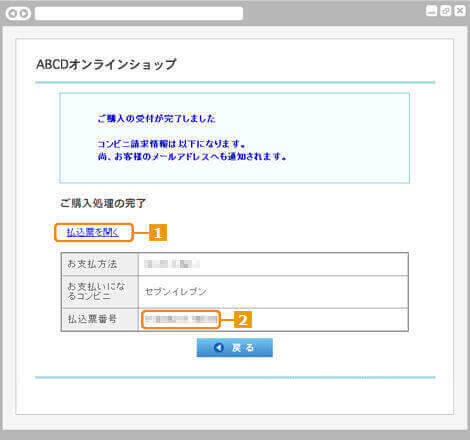The image size is (470, 440).
Task: Click the ご購入の受付が完了しました message
Action: [x=156, y=118]
